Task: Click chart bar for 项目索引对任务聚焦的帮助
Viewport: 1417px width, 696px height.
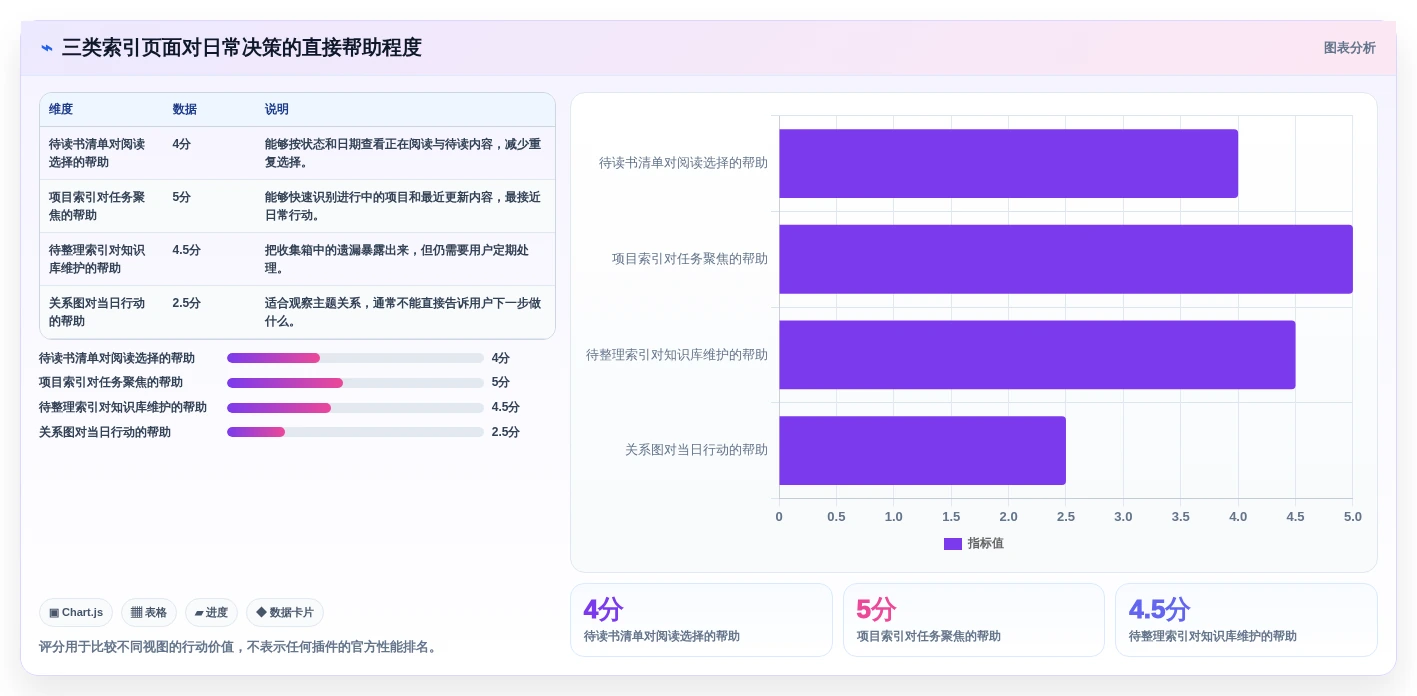Action: pyautogui.click(x=1066, y=259)
